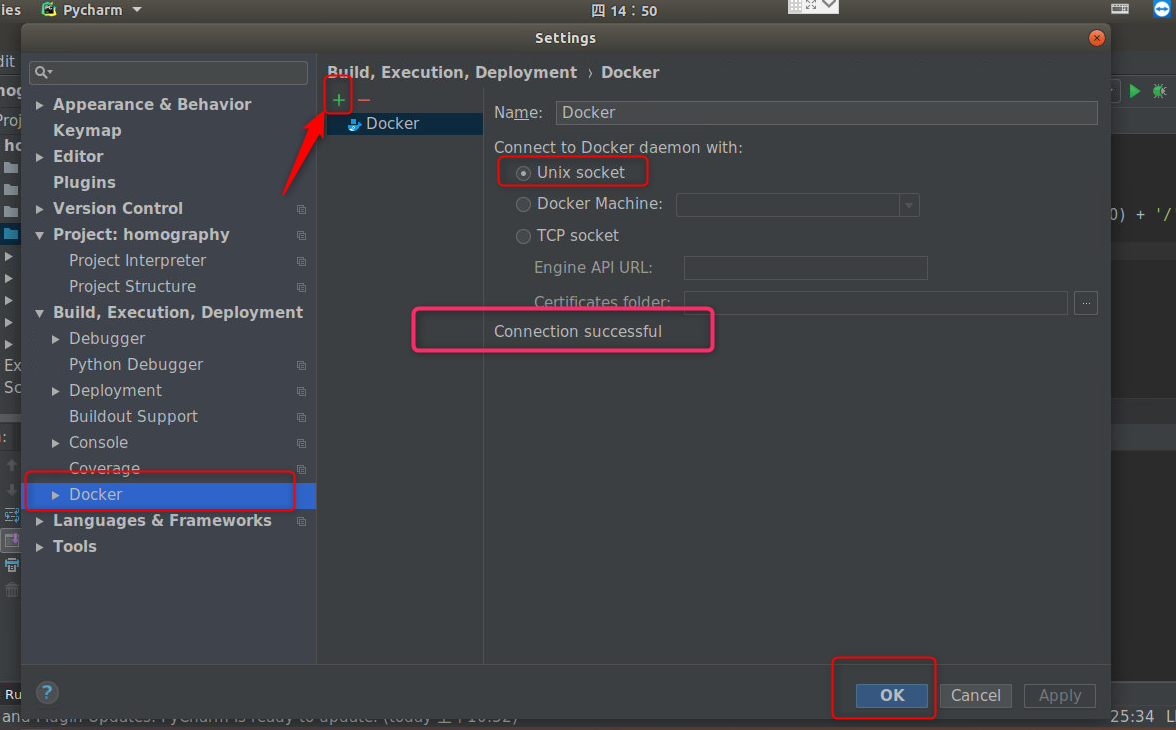Expand Appearance & Behavior section
This screenshot has height=730, width=1176.
pyautogui.click(x=39, y=105)
